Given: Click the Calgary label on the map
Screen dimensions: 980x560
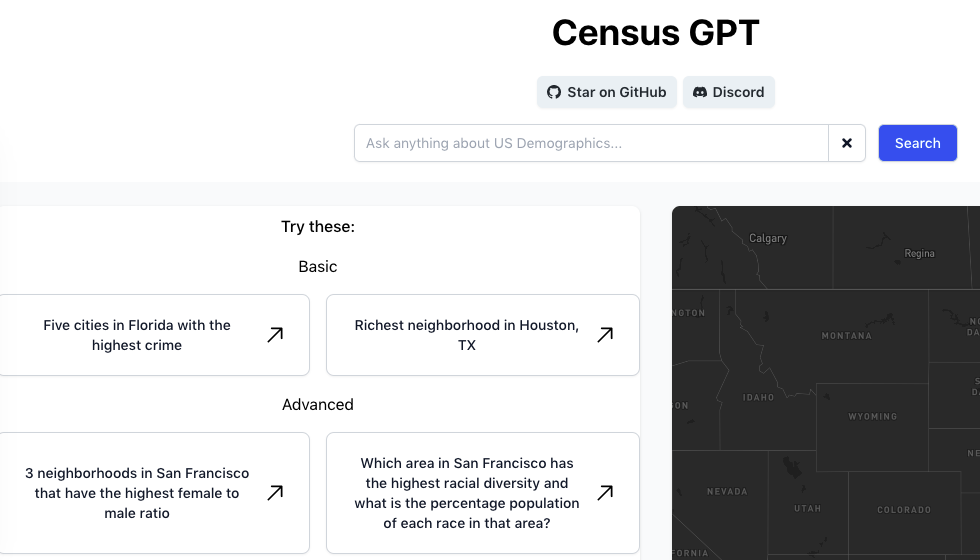Looking at the screenshot, I should [768, 238].
